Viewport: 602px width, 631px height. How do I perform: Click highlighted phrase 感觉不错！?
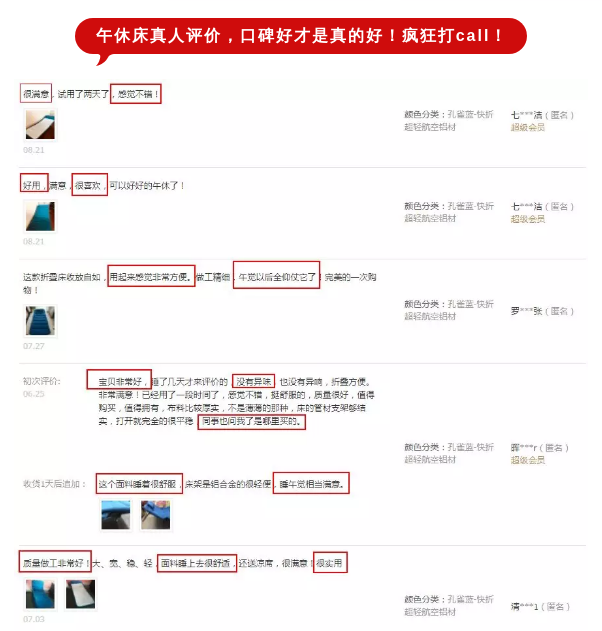tap(136, 94)
